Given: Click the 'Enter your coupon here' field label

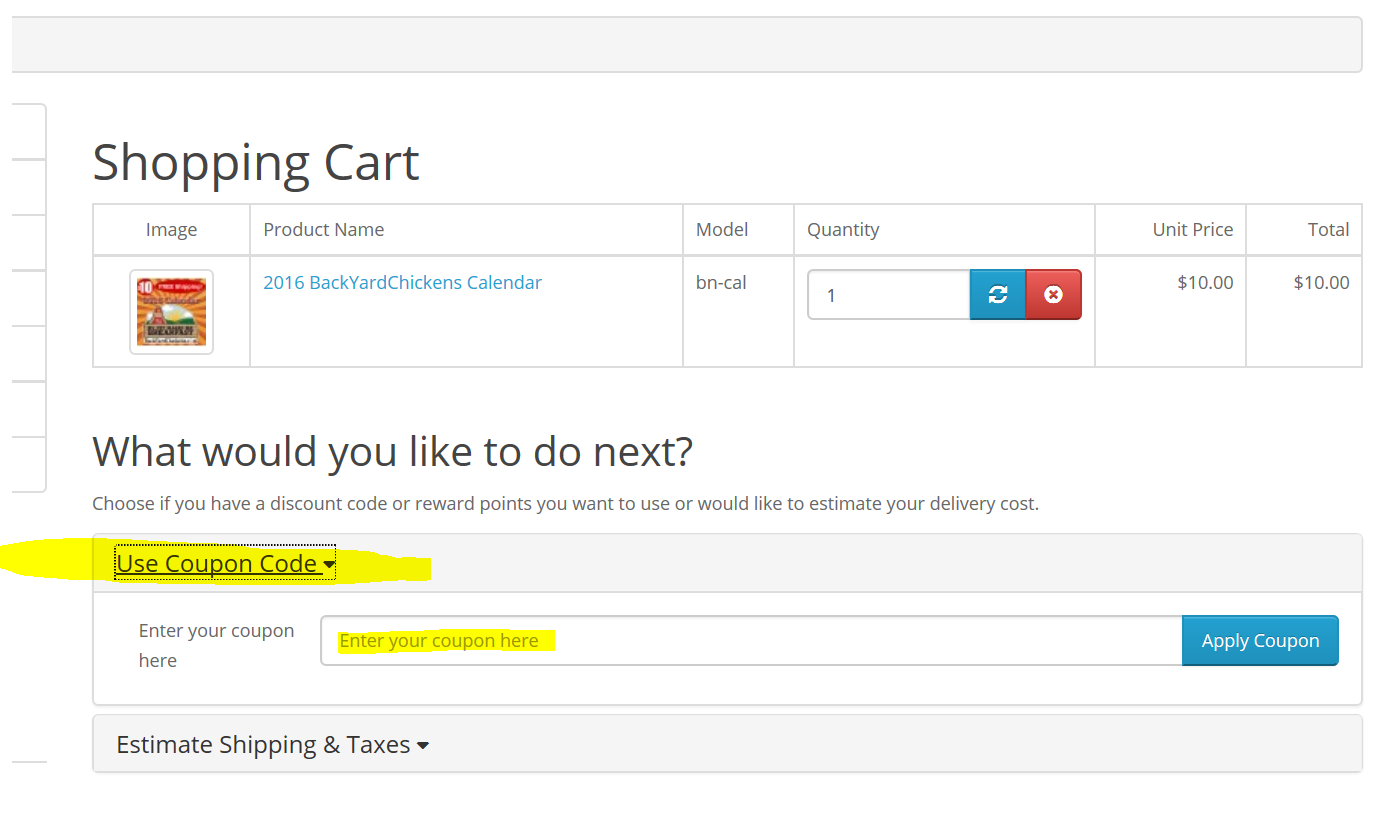Looking at the screenshot, I should (x=216, y=645).
